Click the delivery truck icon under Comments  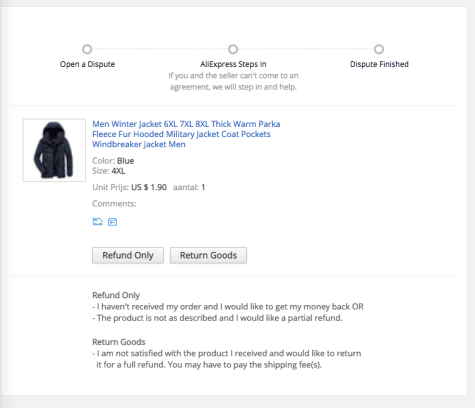pyautogui.click(x=97, y=222)
